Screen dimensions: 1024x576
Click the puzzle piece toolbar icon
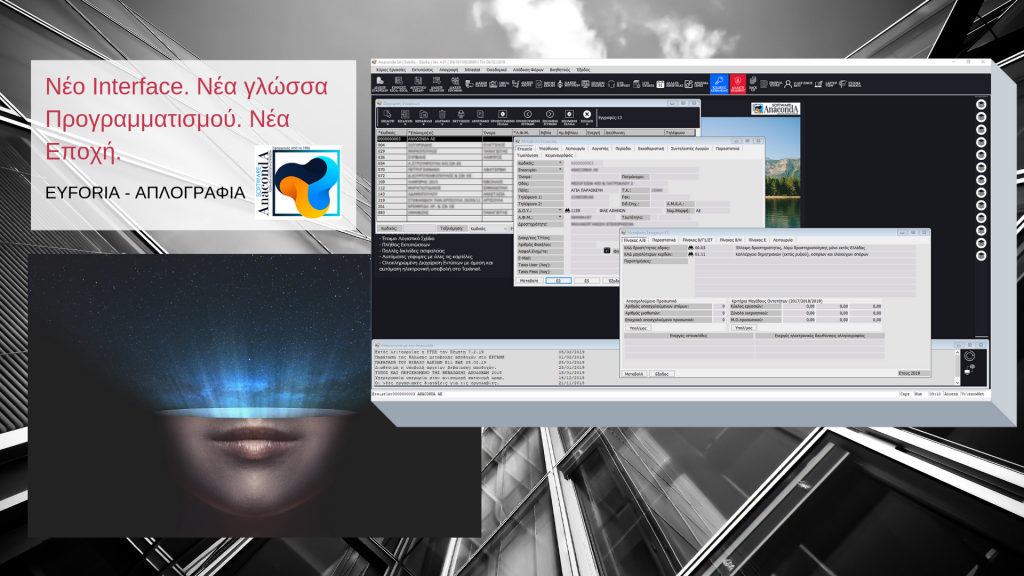point(688,84)
